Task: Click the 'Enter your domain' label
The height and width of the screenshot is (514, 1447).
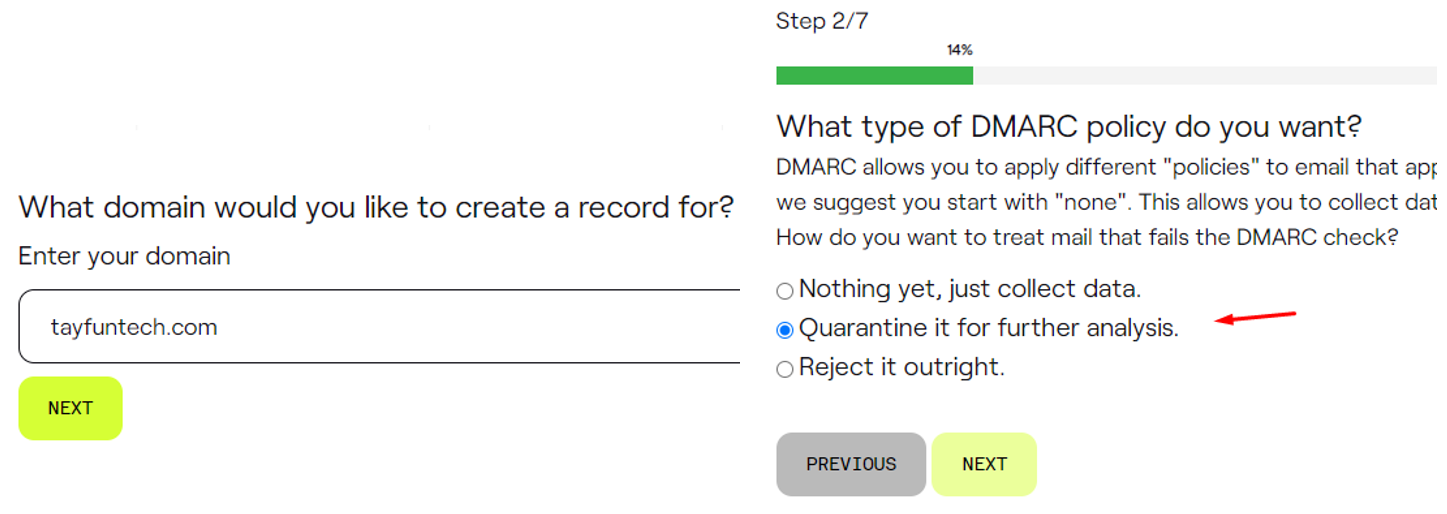Action: coord(125,256)
